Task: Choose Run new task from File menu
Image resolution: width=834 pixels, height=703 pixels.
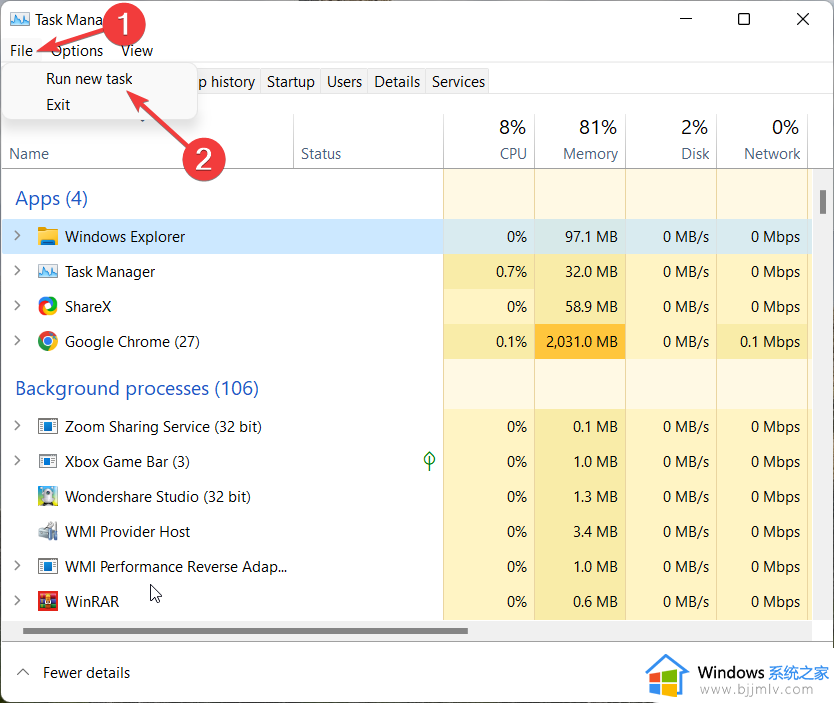Action: (89, 79)
